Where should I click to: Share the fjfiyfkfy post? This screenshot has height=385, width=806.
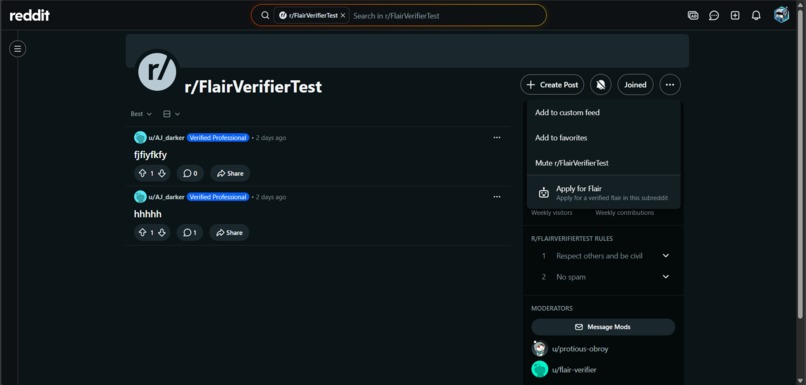point(230,173)
